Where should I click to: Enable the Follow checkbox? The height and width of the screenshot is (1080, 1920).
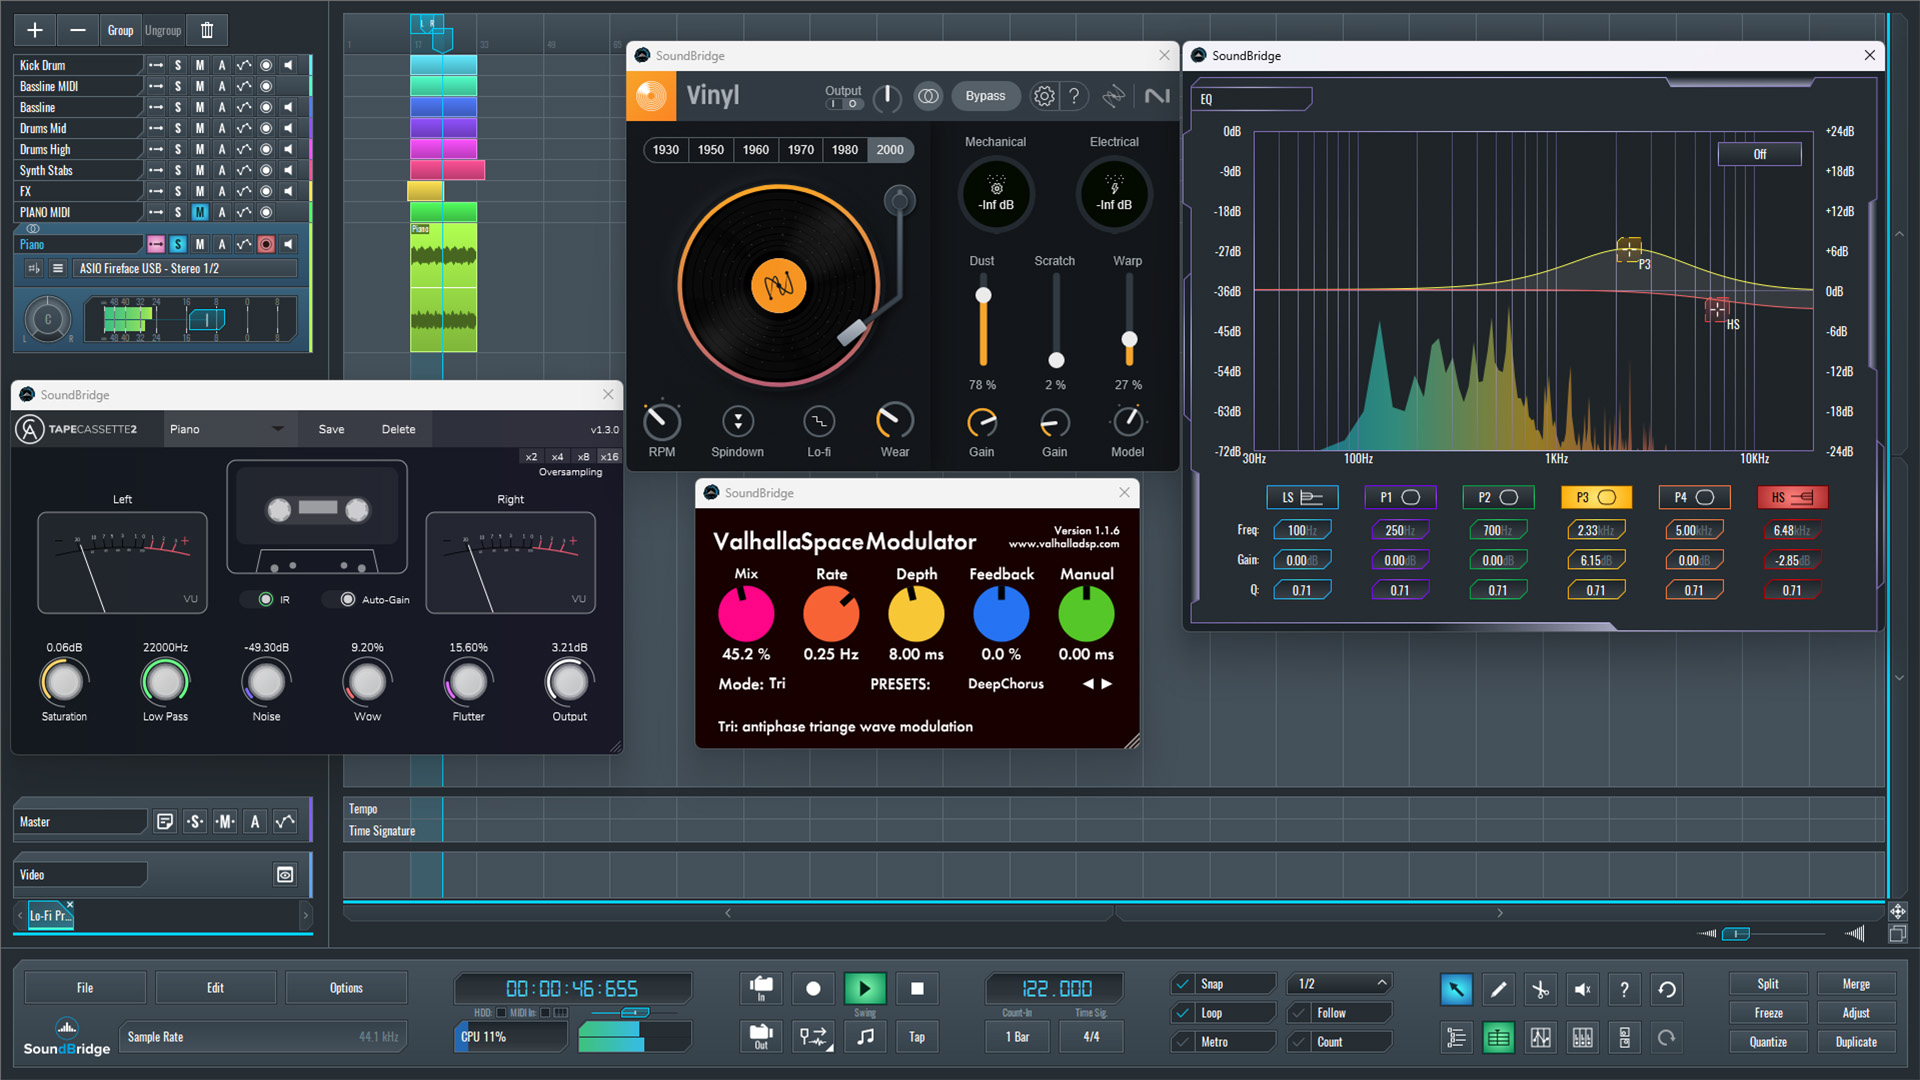pos(1299,1013)
